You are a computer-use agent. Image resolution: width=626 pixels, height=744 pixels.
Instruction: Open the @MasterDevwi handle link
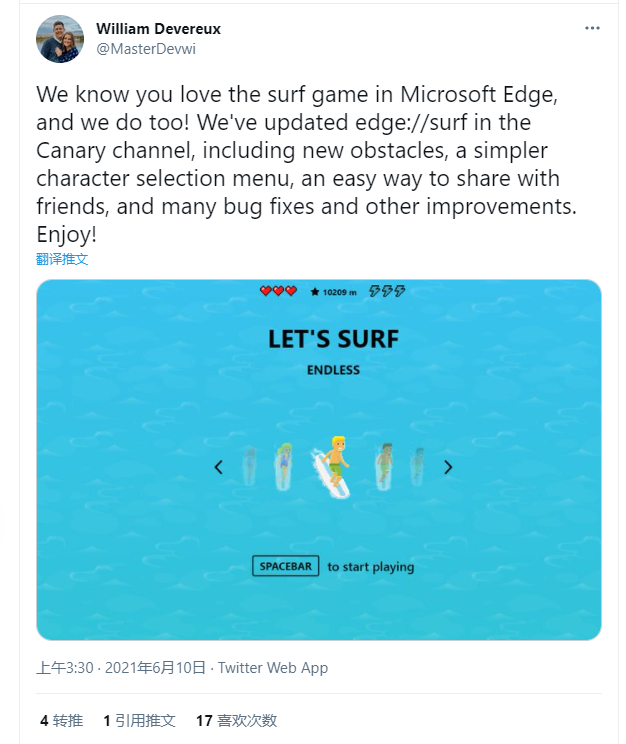(146, 49)
